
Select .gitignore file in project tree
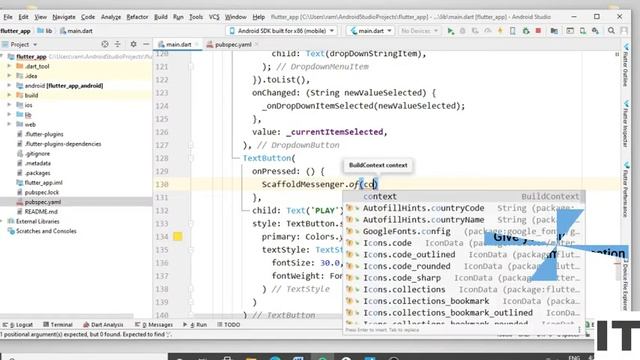pyautogui.click(x=38, y=153)
